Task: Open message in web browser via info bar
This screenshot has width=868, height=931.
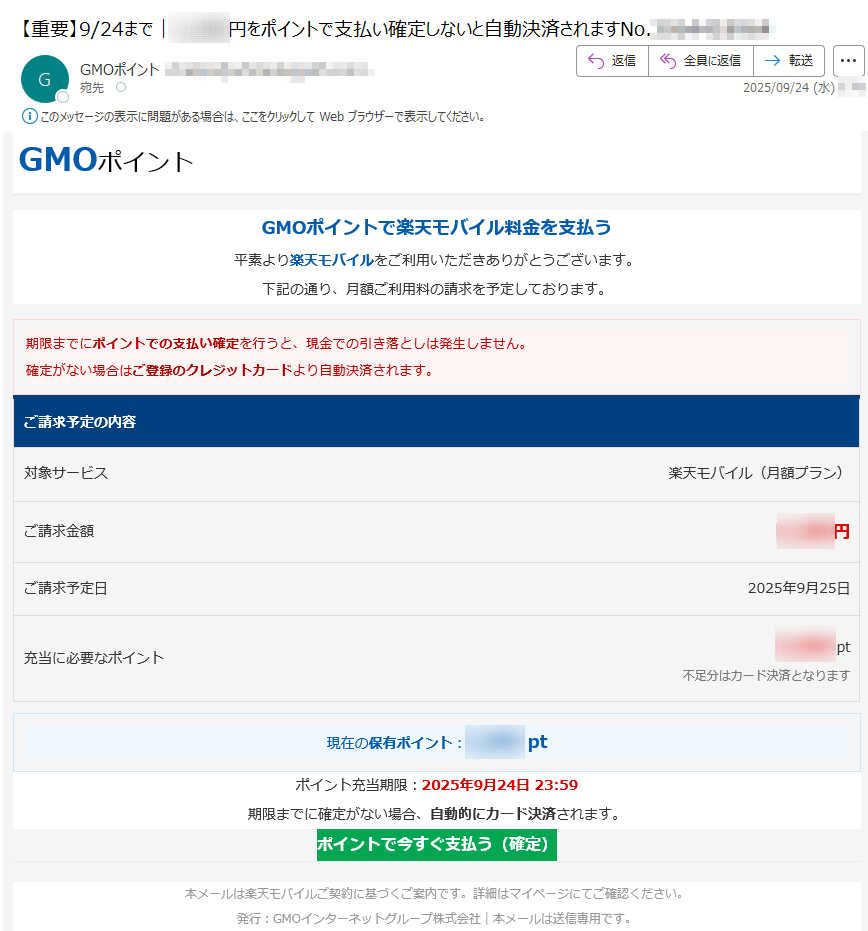Action: coord(262,116)
